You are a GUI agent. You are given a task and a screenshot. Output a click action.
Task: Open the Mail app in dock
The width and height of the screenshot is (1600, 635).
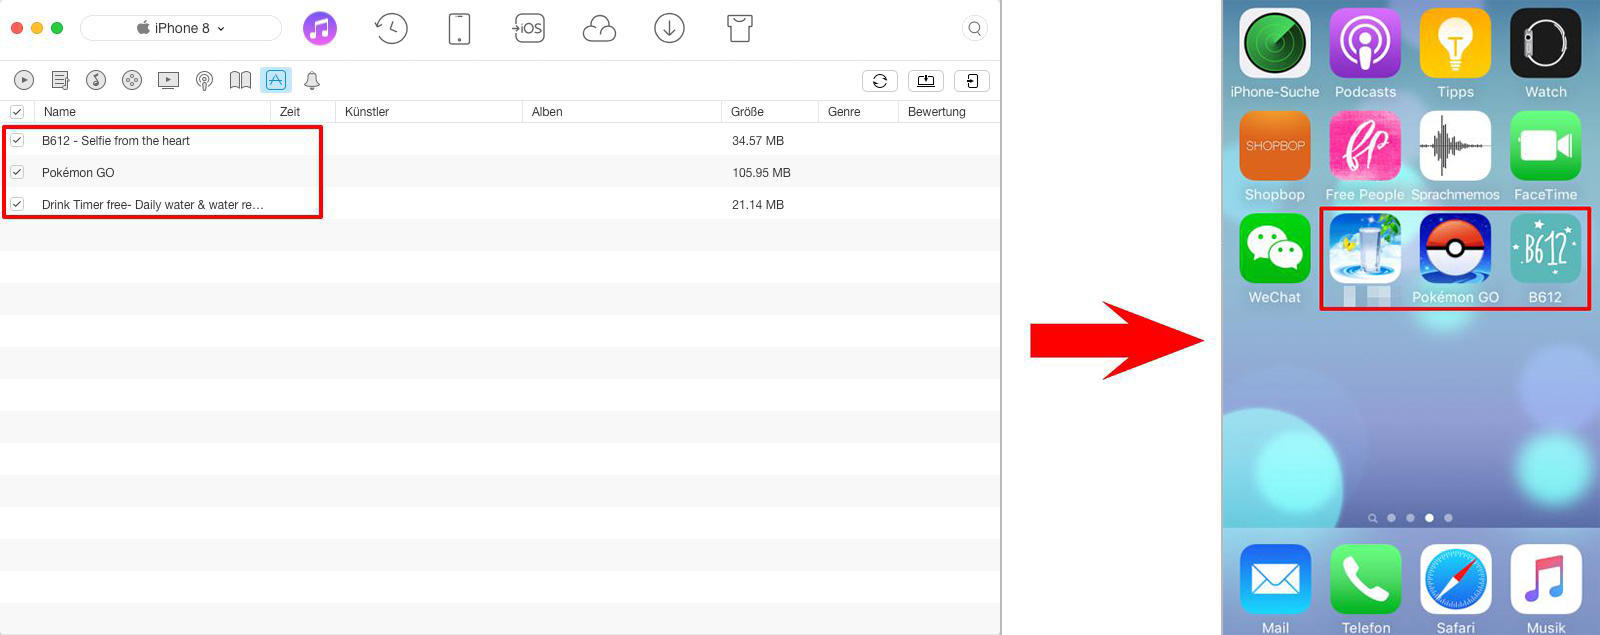[x=1275, y=580]
